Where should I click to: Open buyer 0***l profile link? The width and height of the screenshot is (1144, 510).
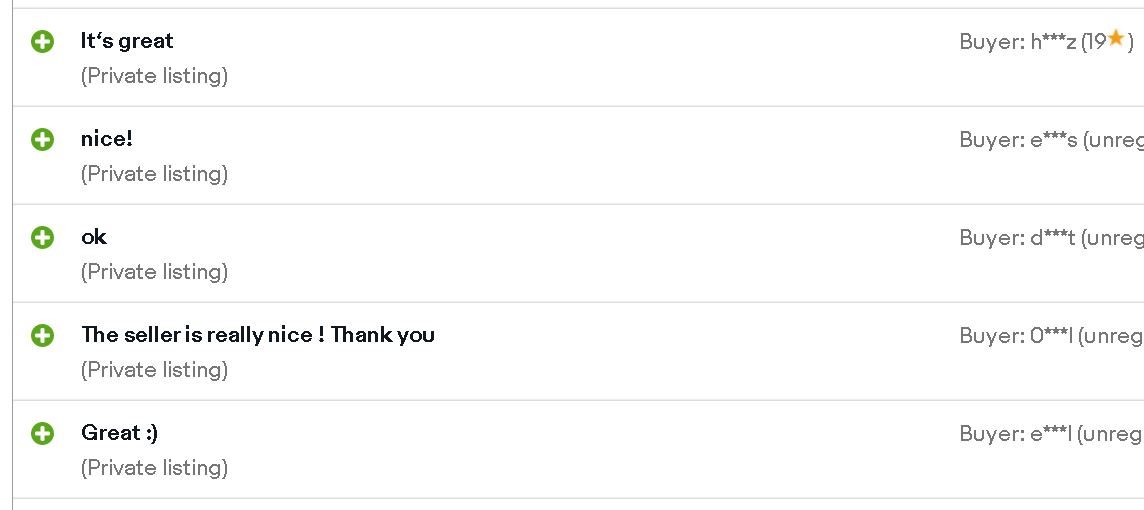tap(1052, 336)
